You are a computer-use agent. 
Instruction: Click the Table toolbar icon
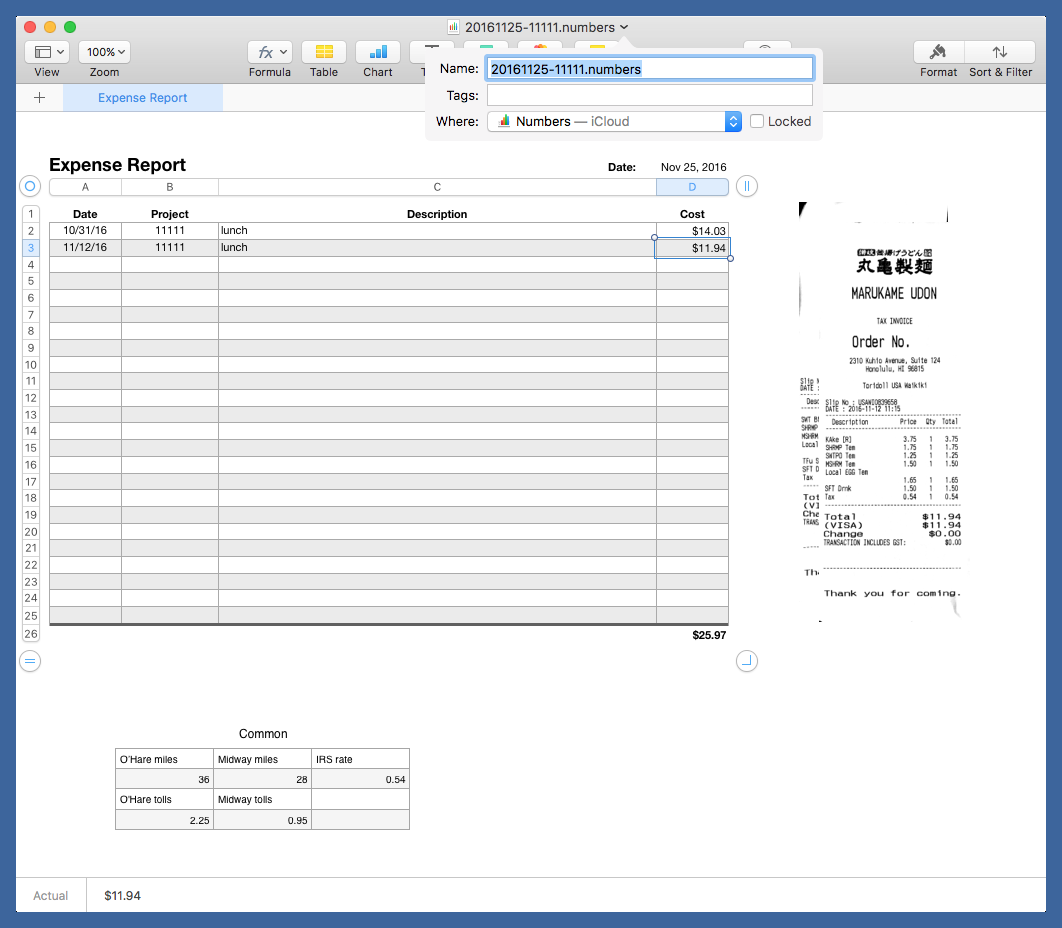(x=323, y=52)
